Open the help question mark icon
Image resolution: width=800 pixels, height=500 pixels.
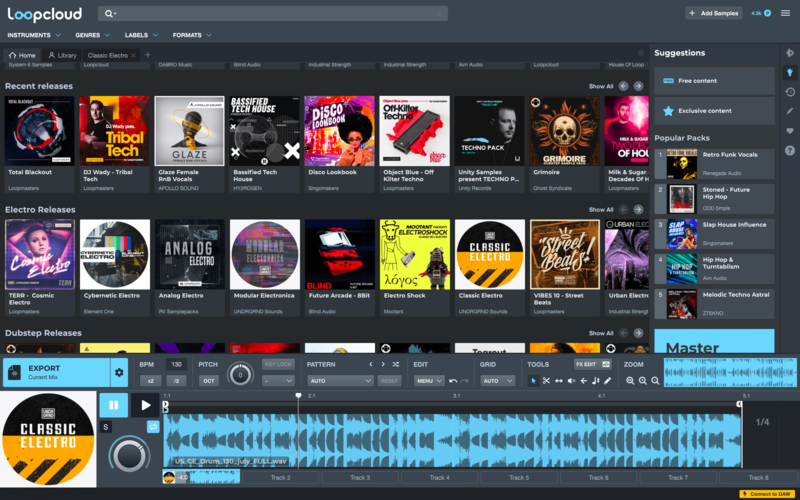(790, 150)
